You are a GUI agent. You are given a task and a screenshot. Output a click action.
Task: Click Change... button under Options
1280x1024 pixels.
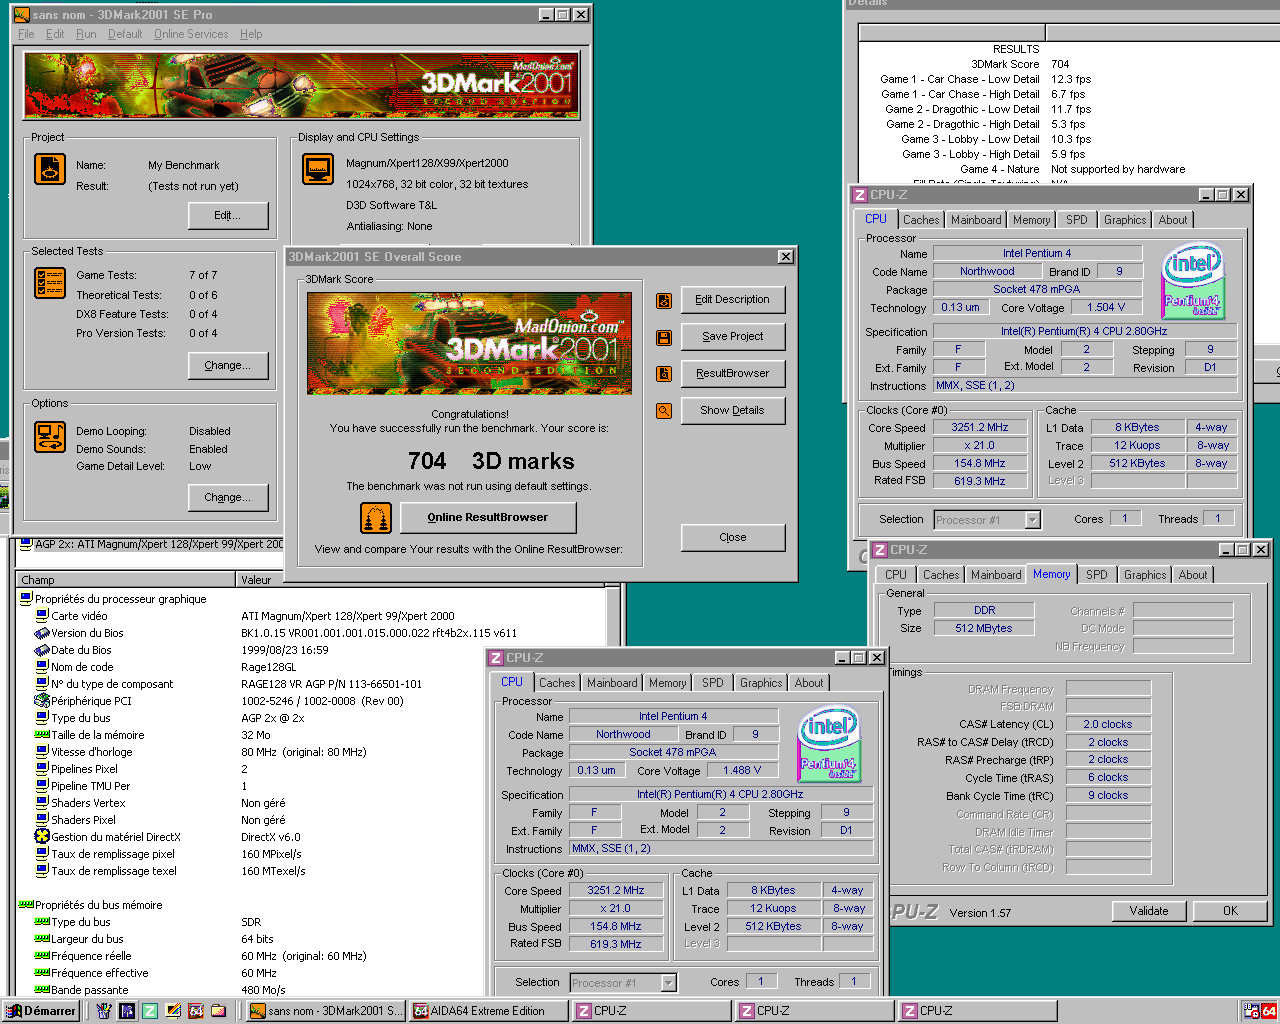click(228, 498)
